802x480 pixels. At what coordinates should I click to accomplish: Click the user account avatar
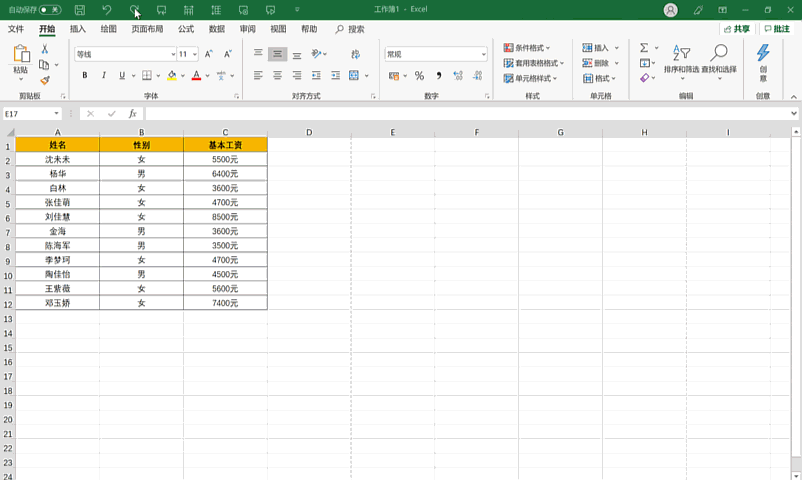pyautogui.click(x=671, y=10)
